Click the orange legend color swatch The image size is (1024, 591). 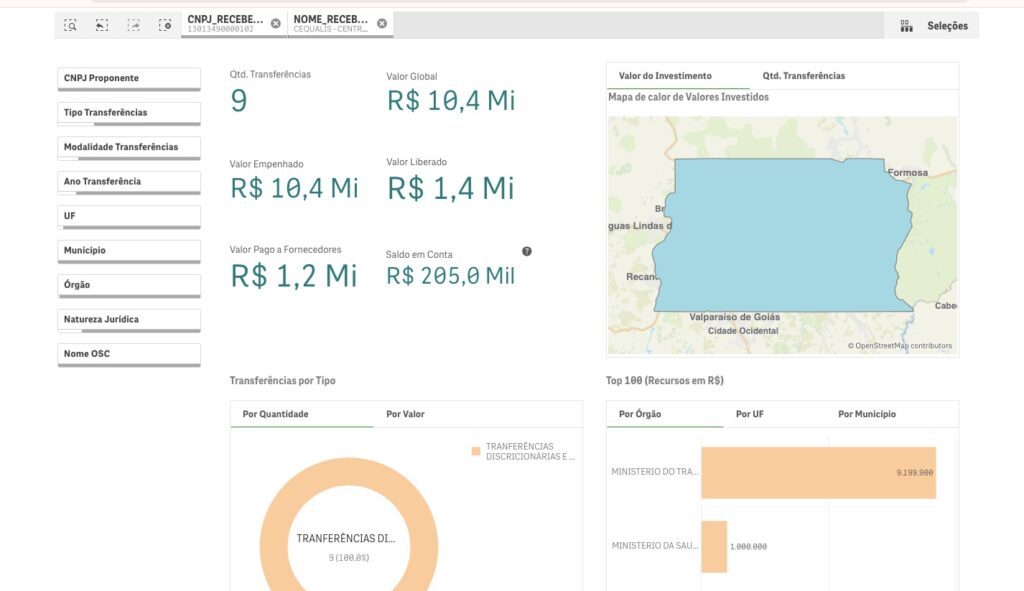click(x=476, y=452)
